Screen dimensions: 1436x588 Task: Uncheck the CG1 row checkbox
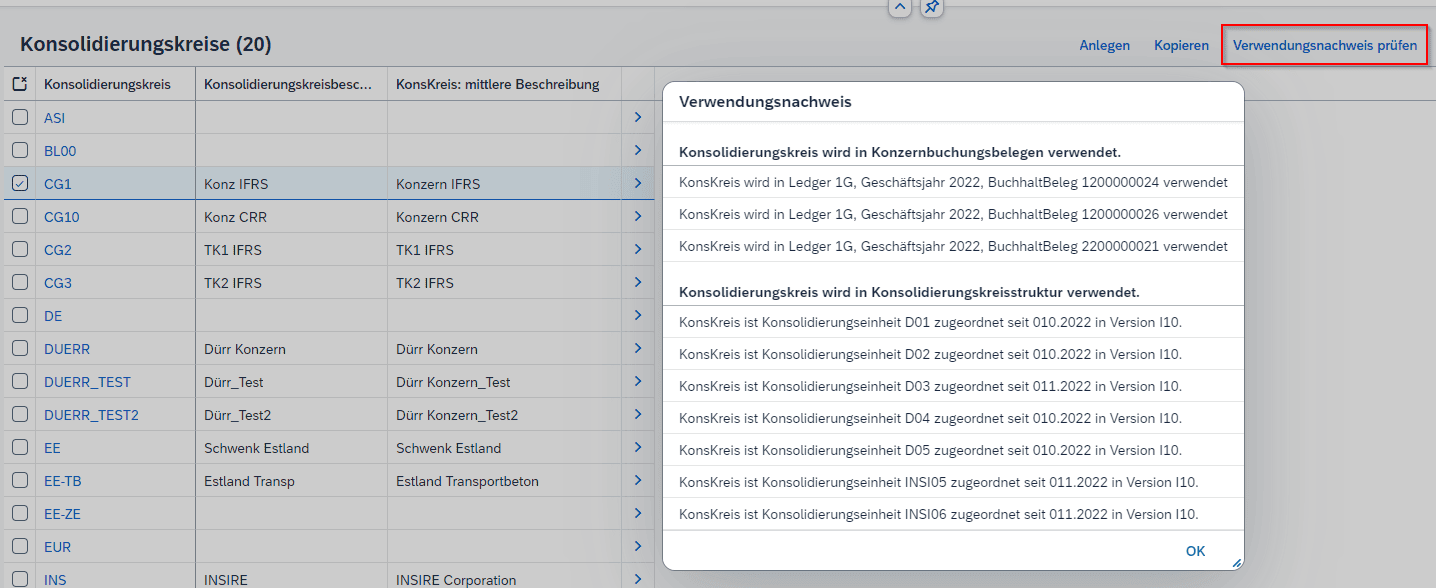20,184
